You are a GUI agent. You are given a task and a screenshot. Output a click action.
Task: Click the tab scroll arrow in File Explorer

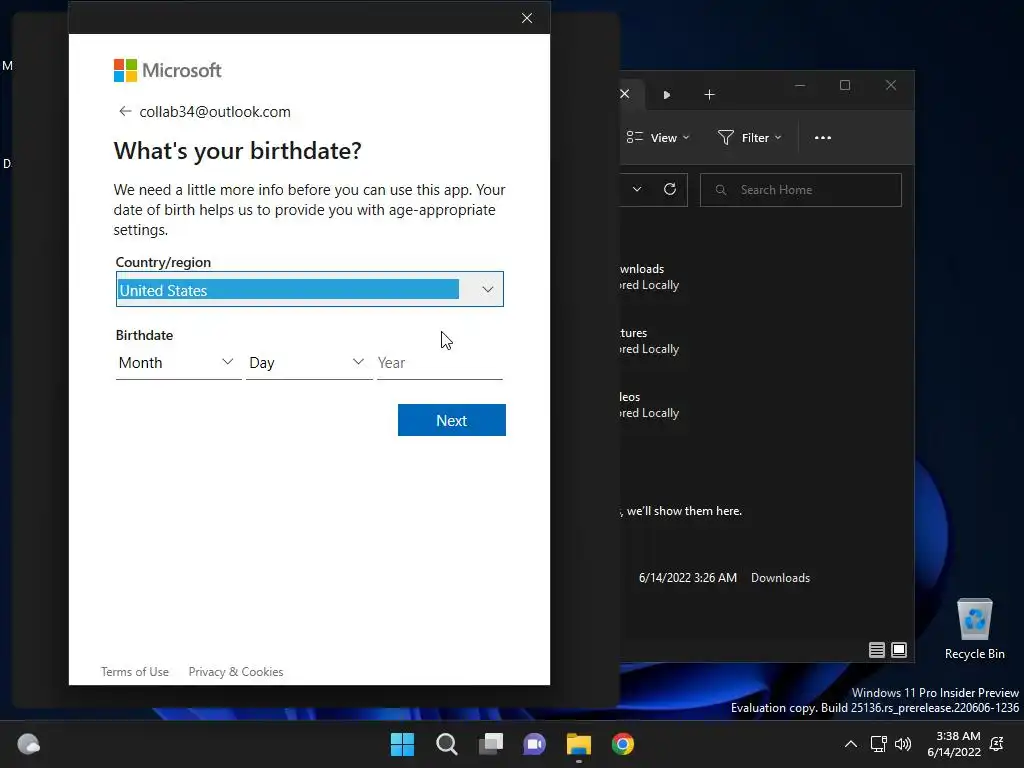tap(667, 95)
